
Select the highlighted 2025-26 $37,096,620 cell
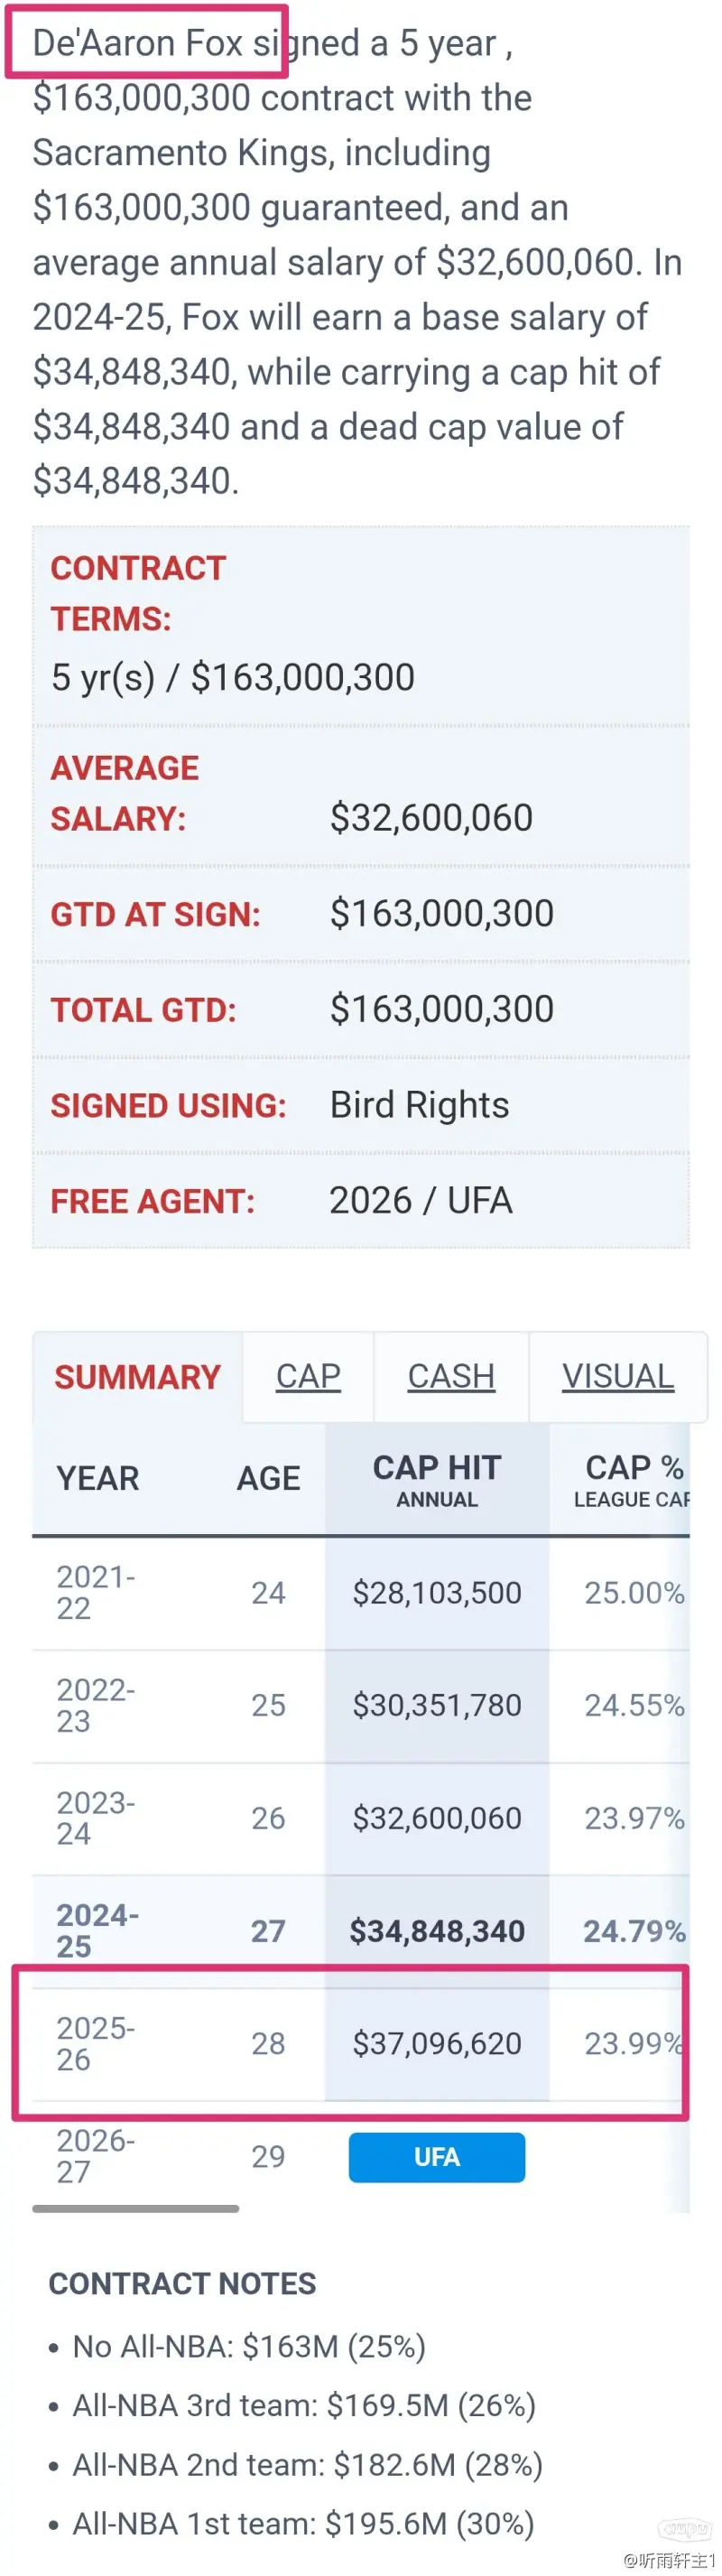point(437,2043)
